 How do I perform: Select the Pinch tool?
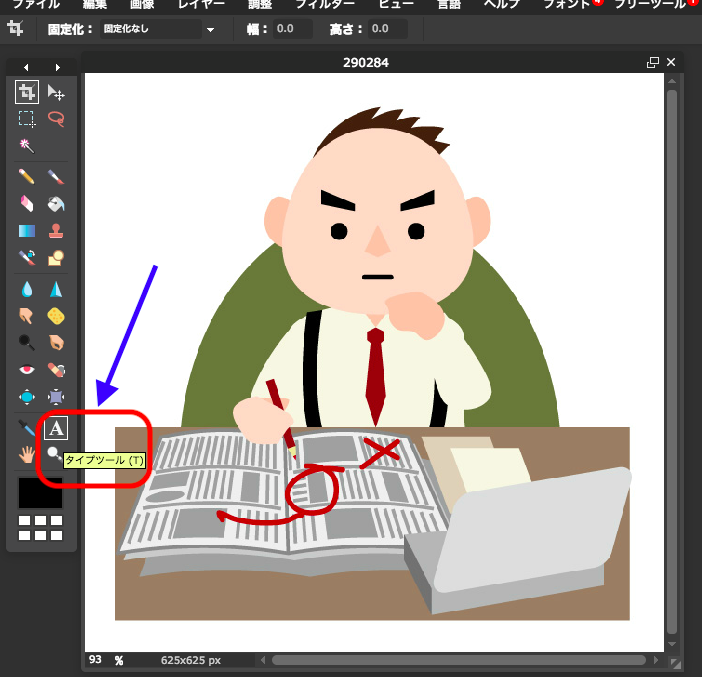[56, 397]
